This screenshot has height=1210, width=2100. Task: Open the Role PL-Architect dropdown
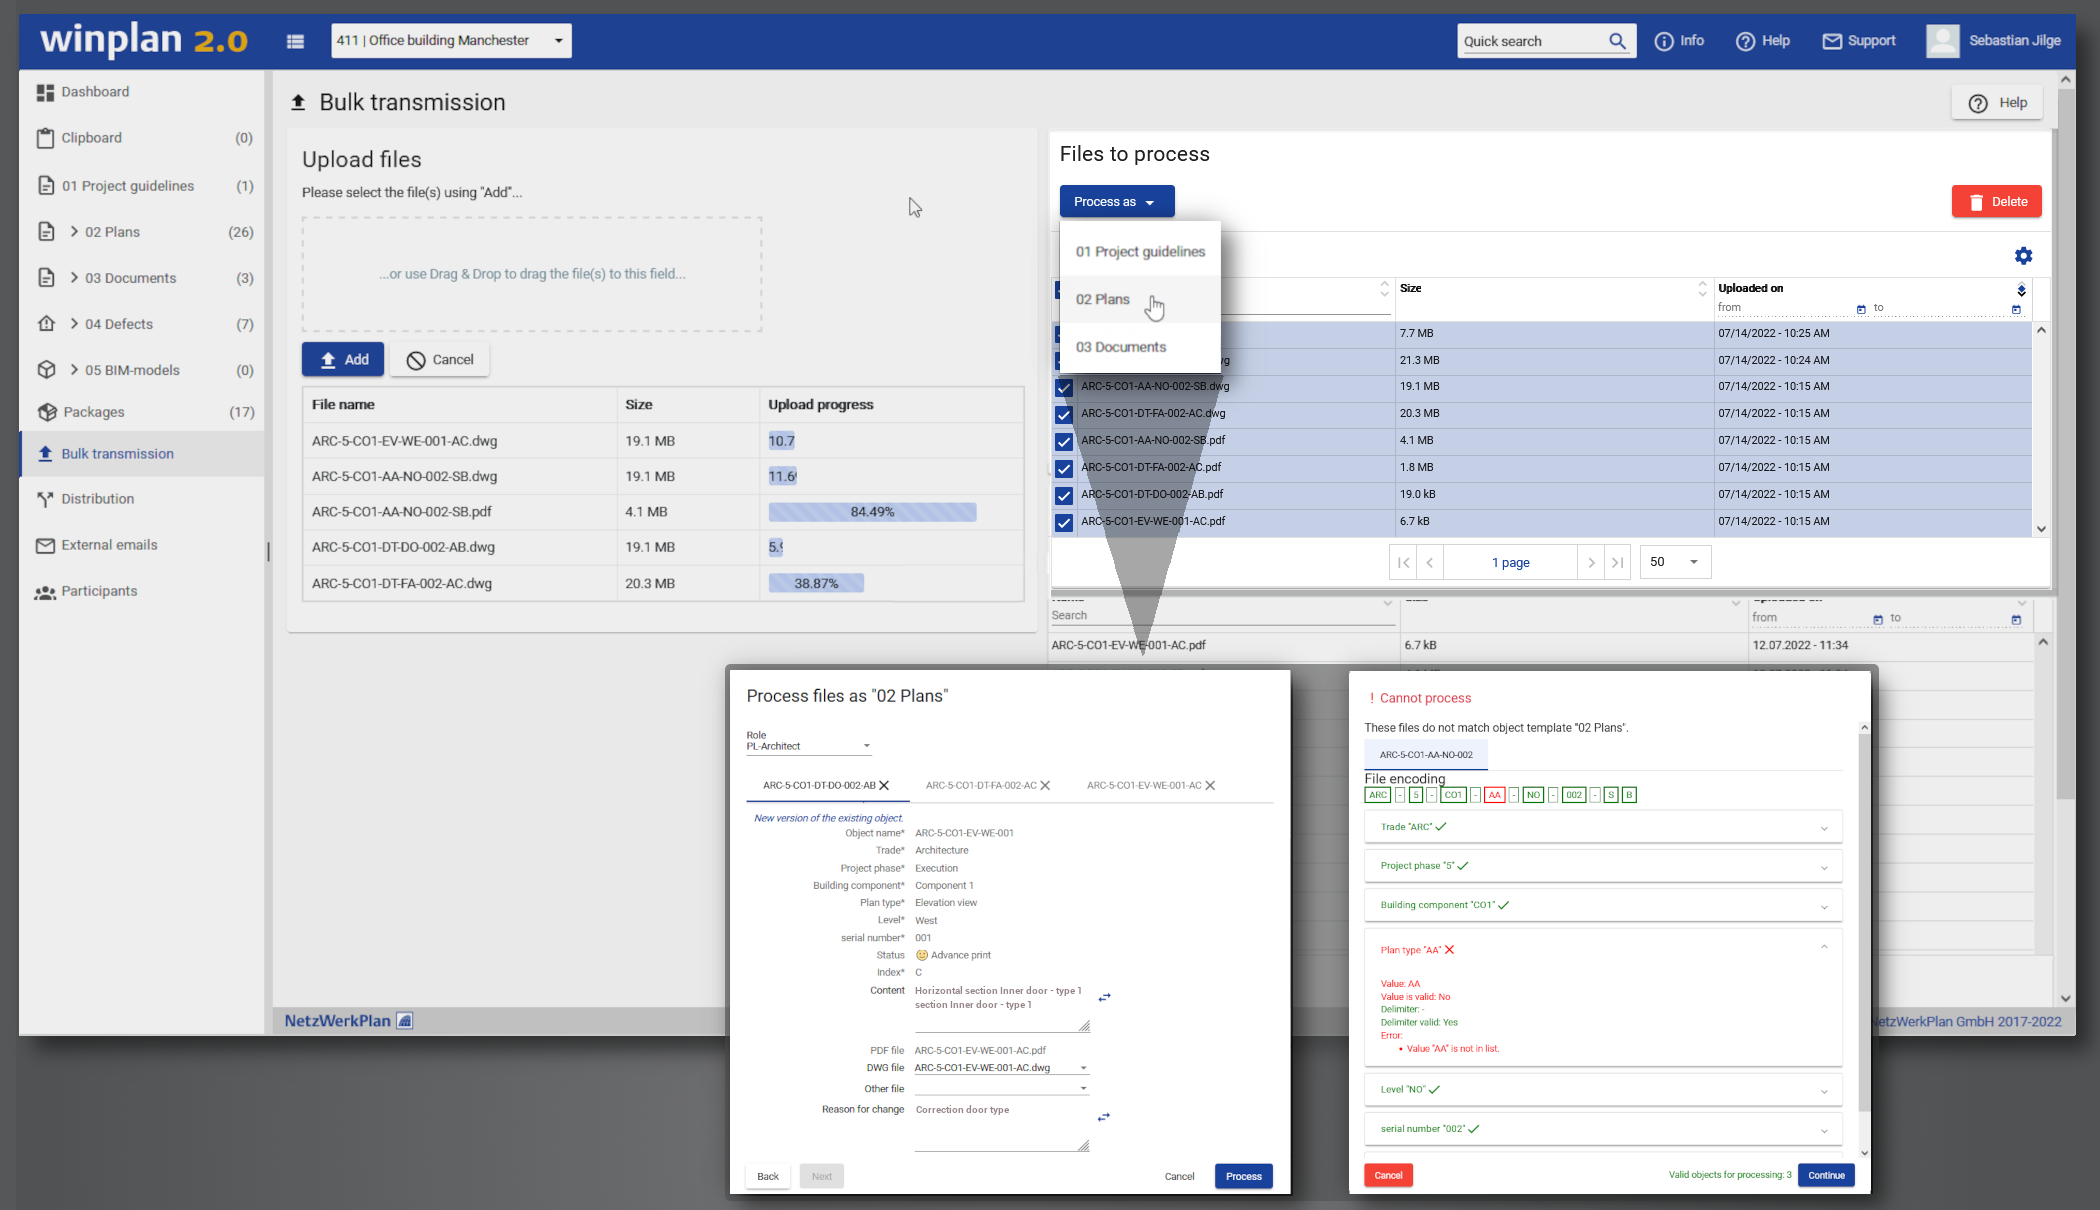point(809,746)
